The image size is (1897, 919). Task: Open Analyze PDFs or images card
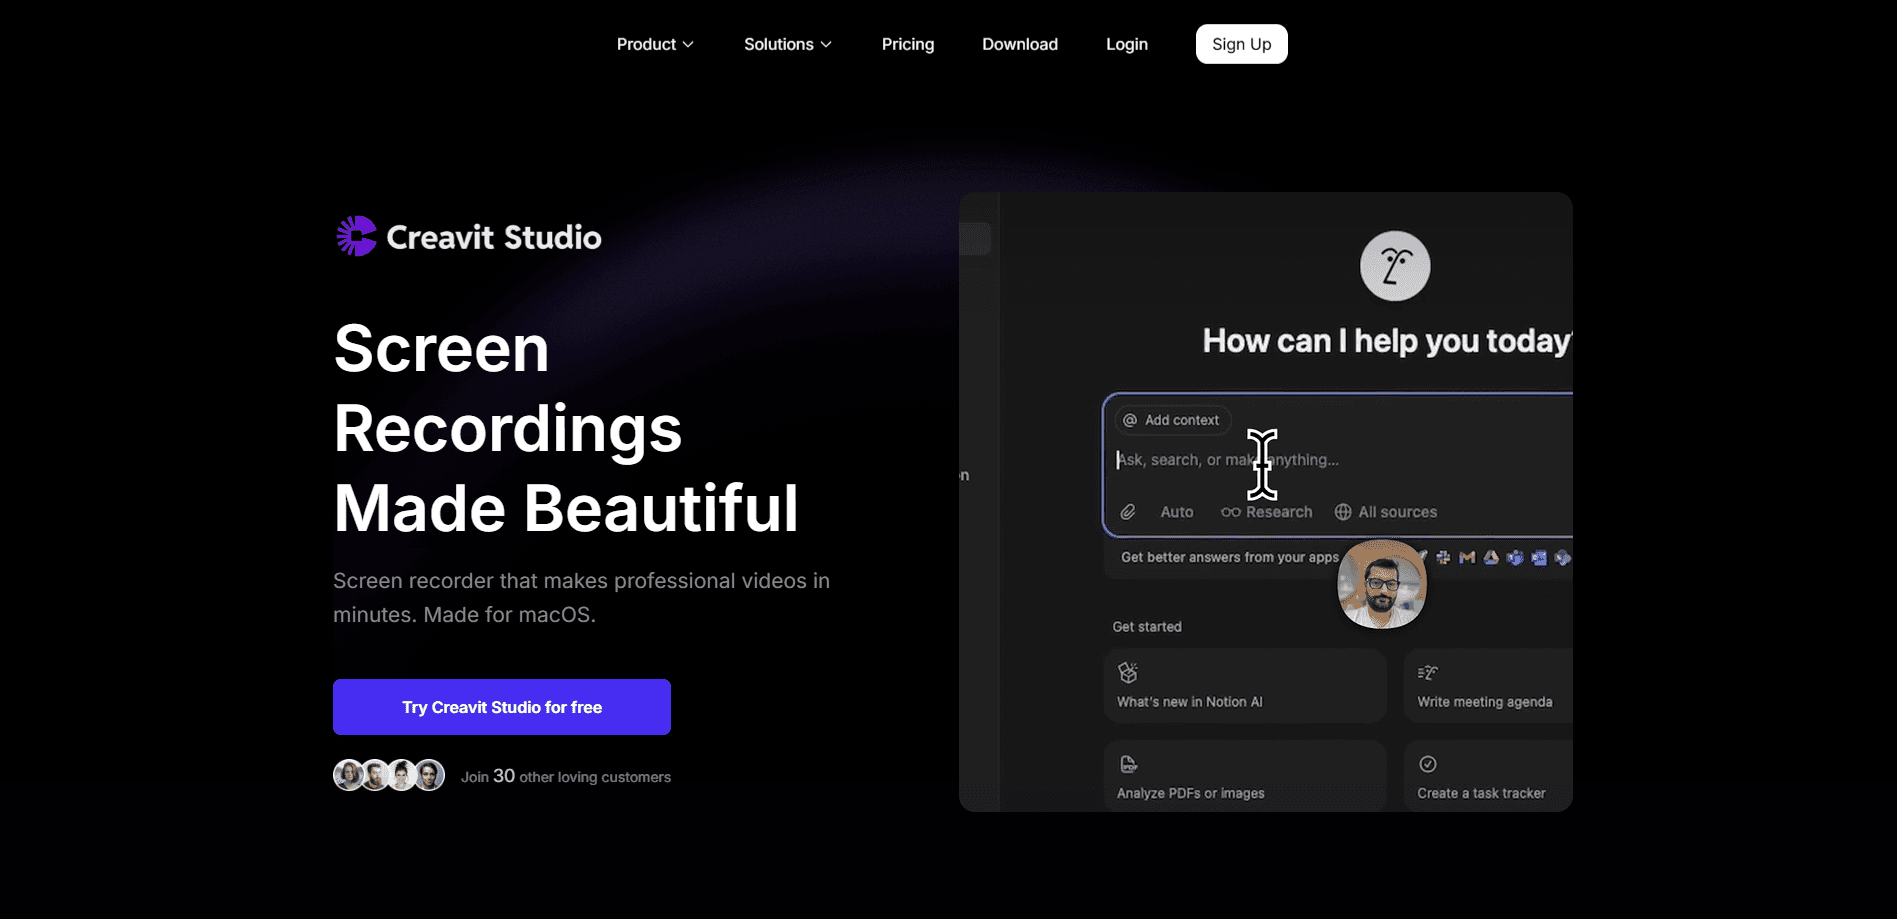pos(1245,776)
